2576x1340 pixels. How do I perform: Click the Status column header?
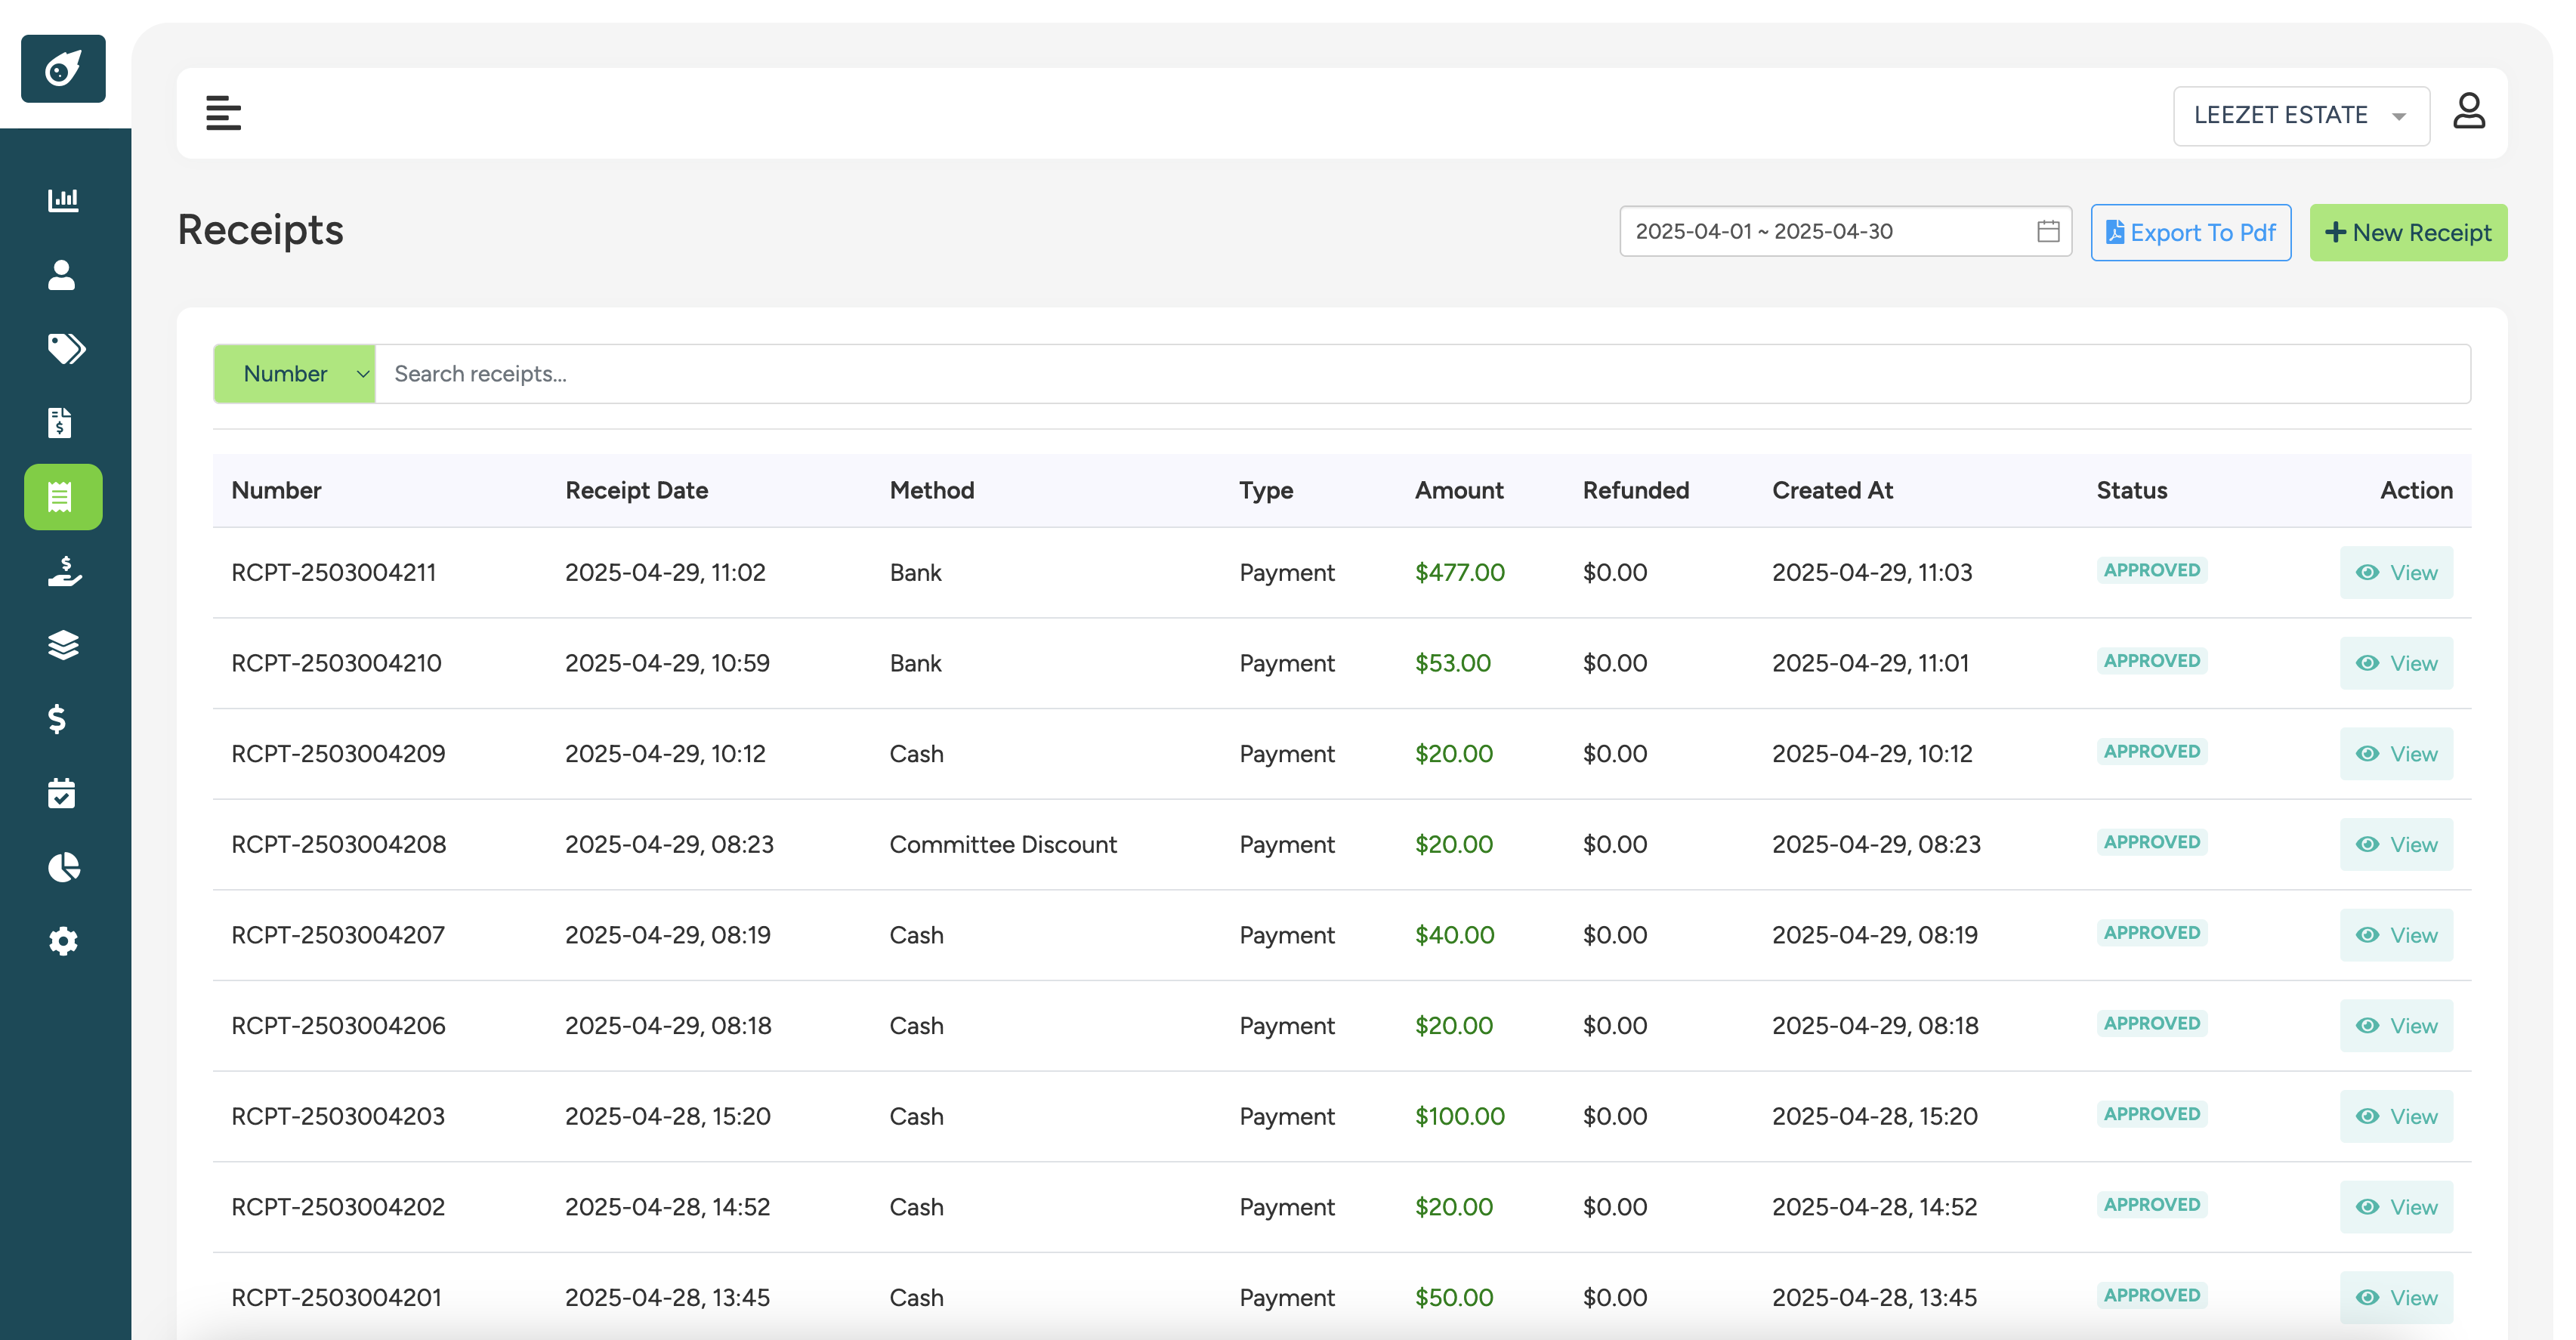[2132, 491]
